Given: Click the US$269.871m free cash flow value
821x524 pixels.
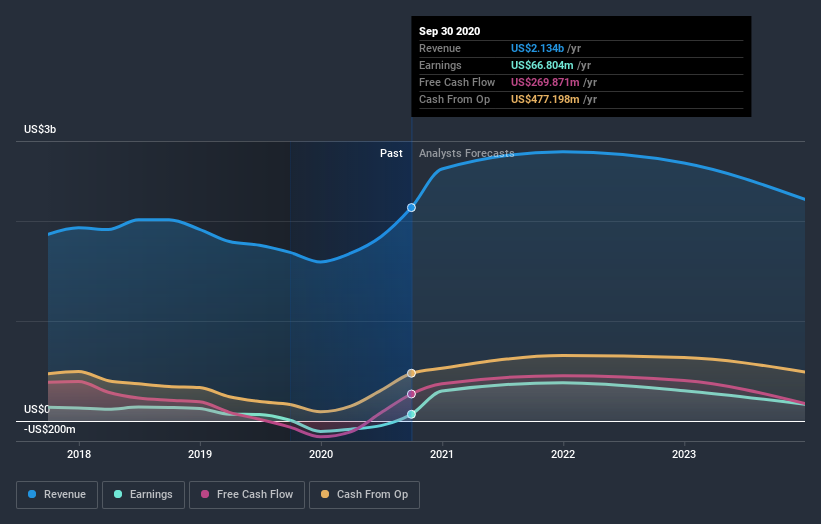Looking at the screenshot, I should tap(545, 82).
